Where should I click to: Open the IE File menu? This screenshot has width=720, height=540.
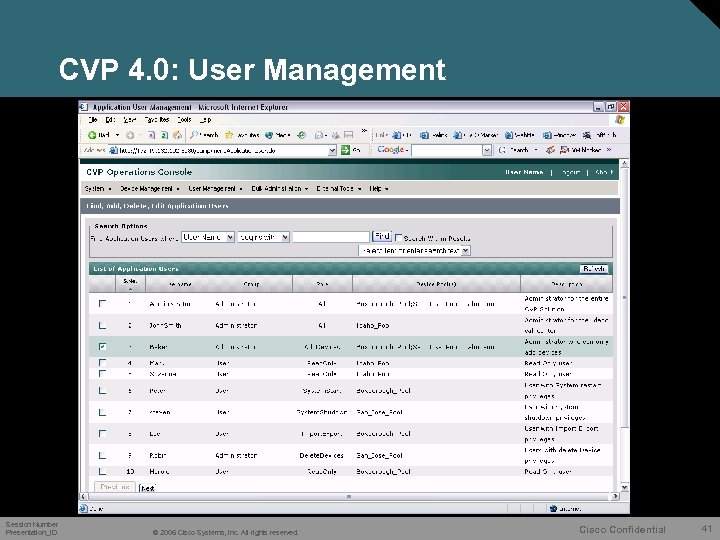93,120
